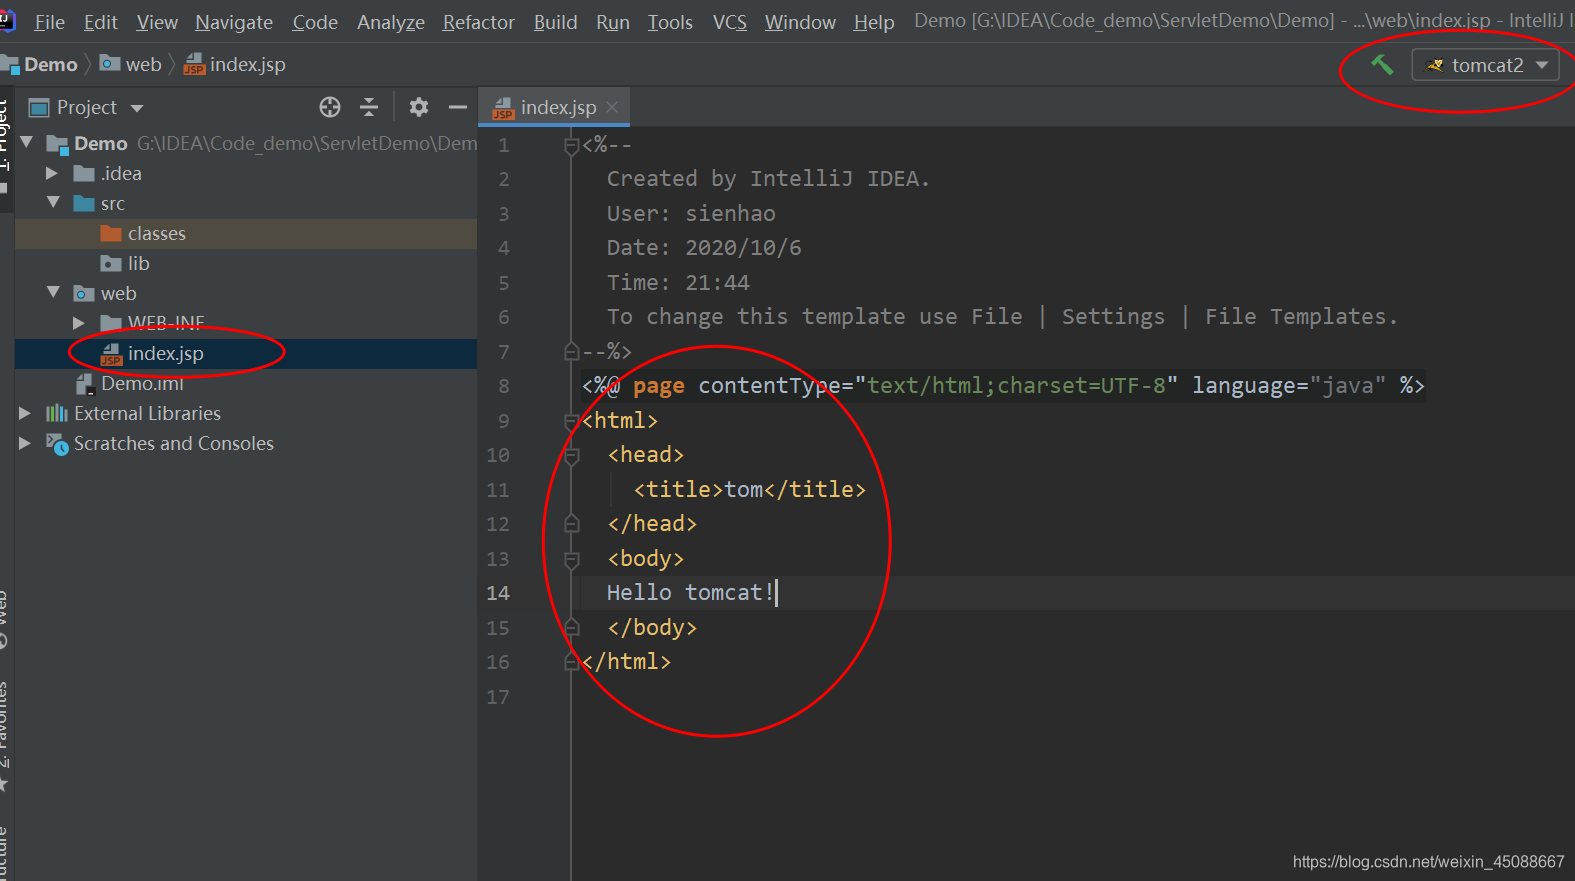Screen dimensions: 1575x881
Task: Click 'Date: 2020/10/6' comment line
Action: pos(704,248)
